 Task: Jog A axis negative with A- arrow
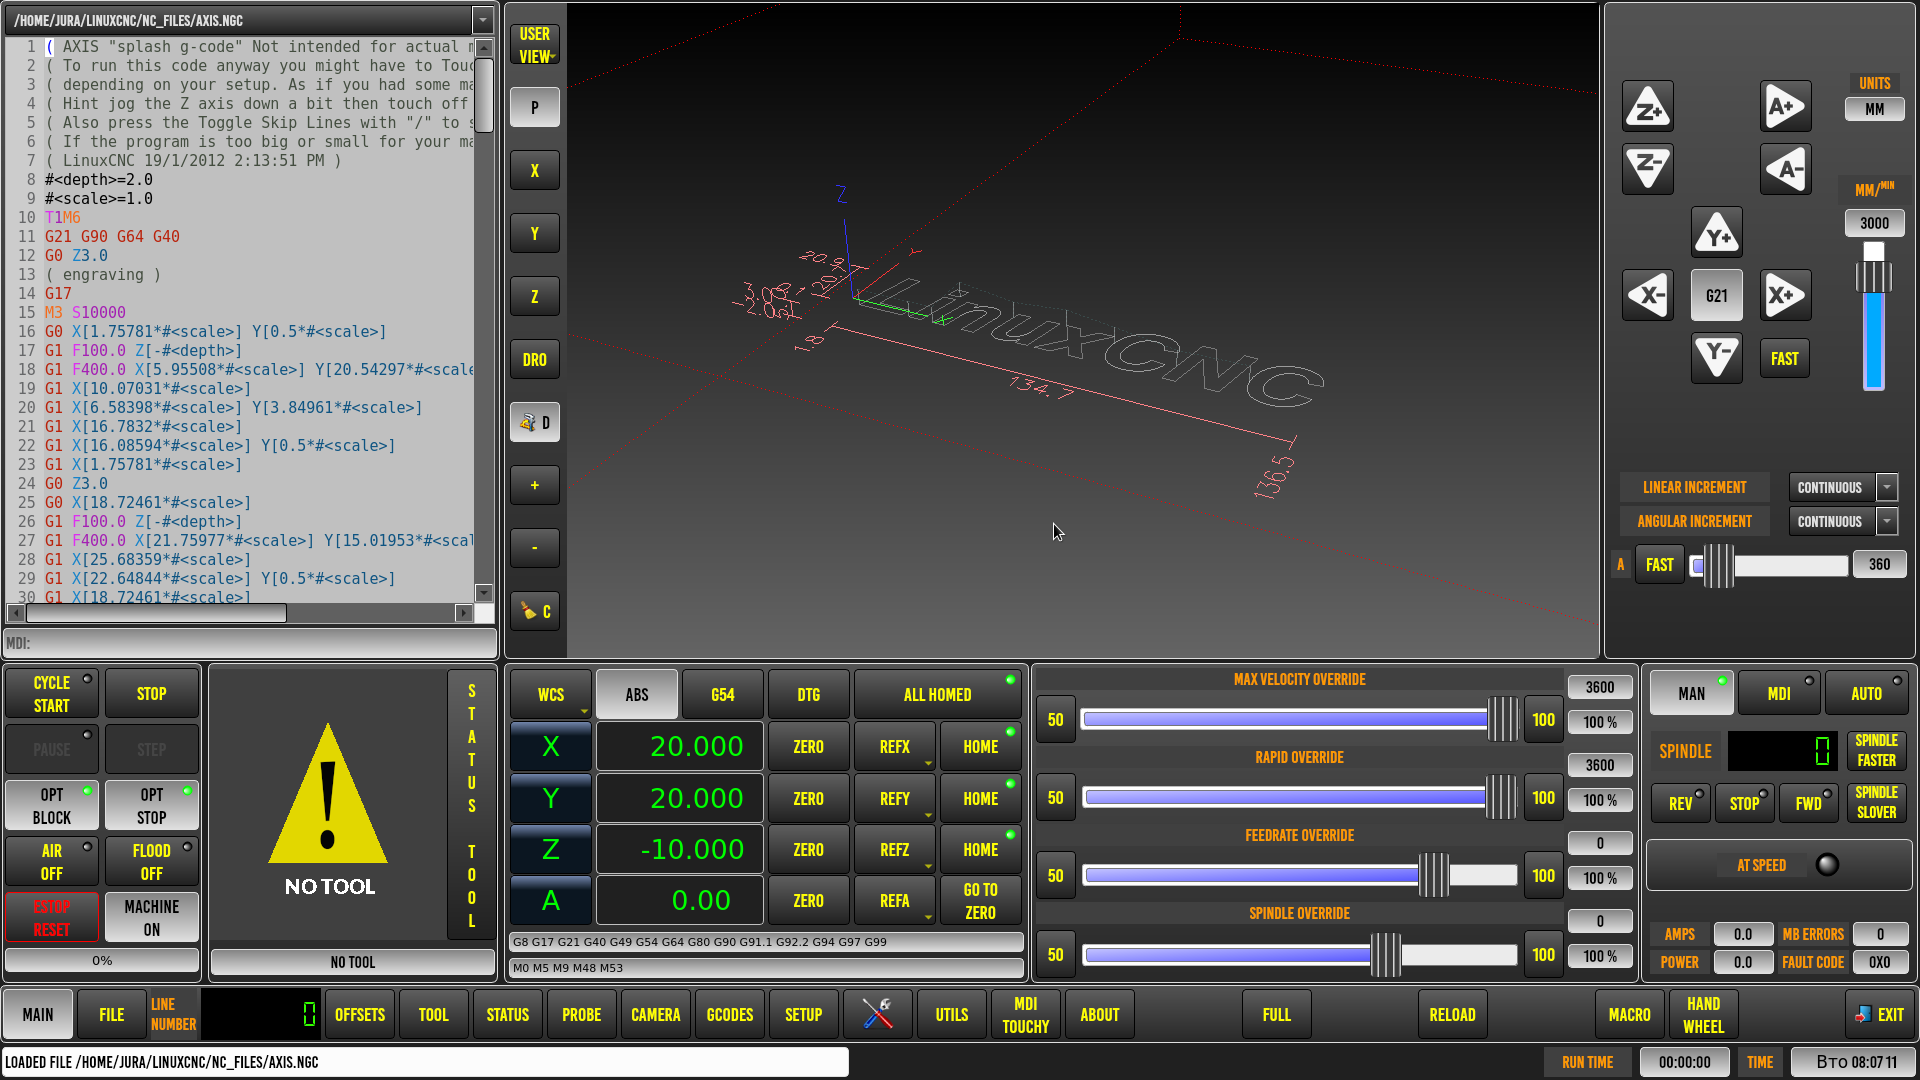[x=1785, y=169]
